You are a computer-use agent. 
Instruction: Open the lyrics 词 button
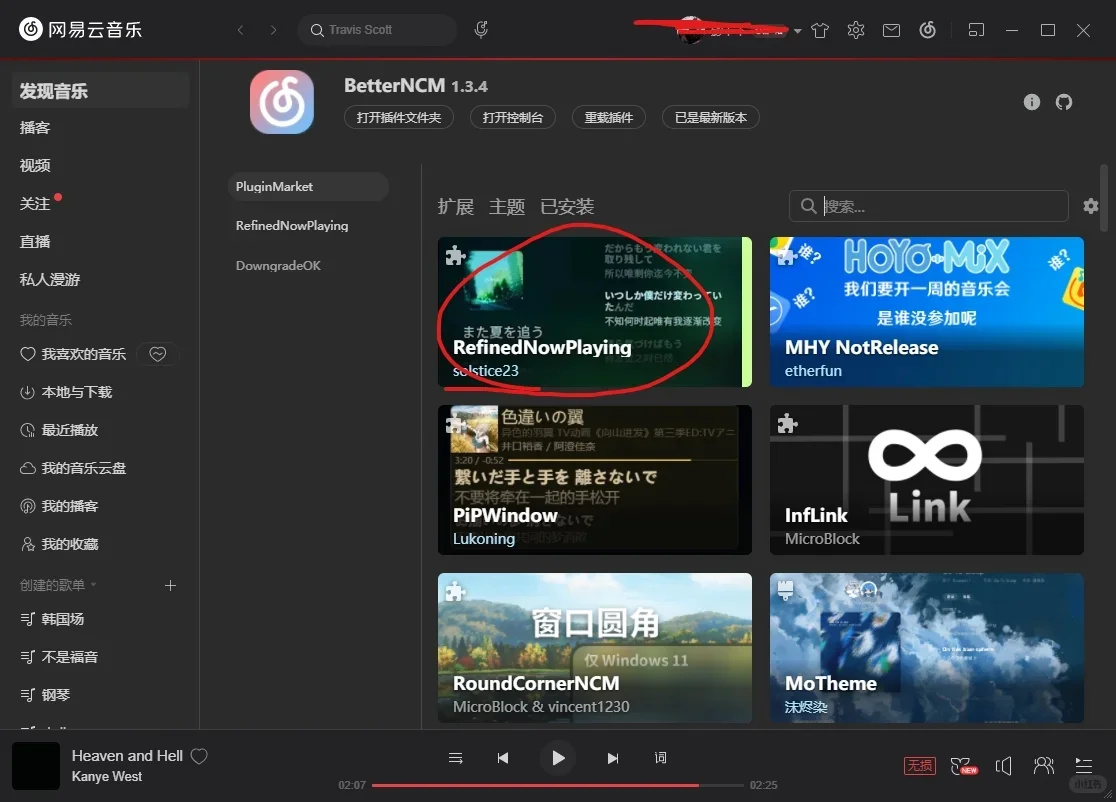[x=660, y=757]
